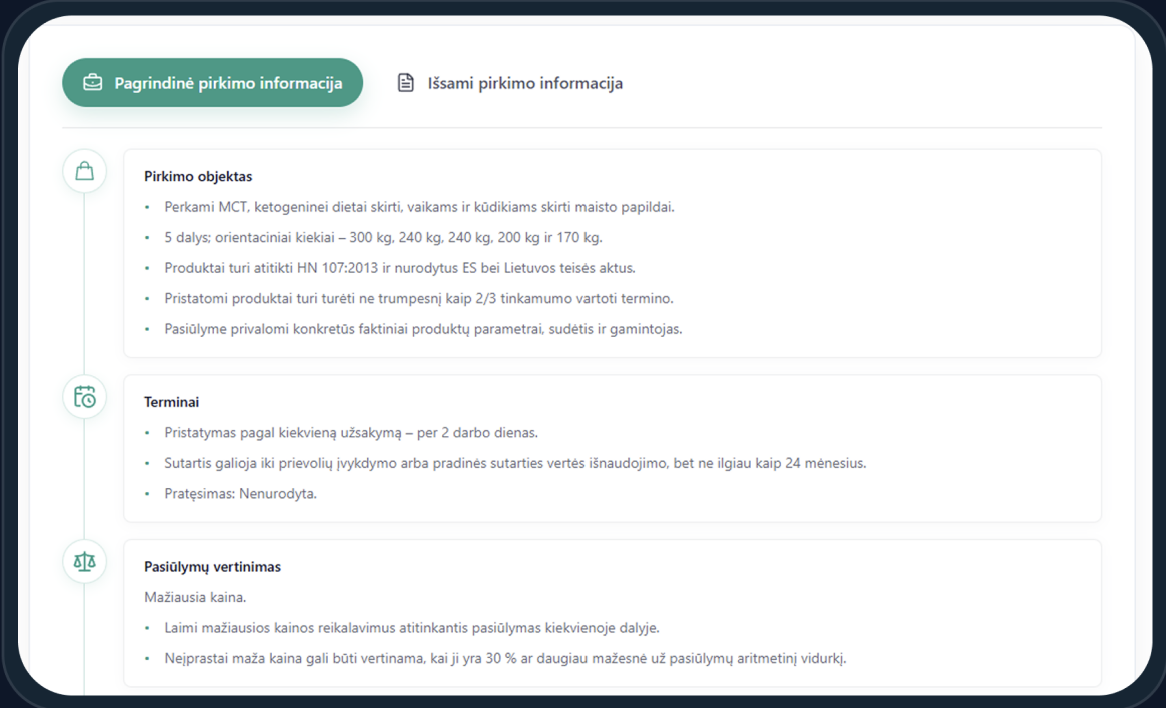Image resolution: width=1166 pixels, height=708 pixels.
Task: Select the Pasiūlymų vertinimas heading
Action: coord(213,567)
